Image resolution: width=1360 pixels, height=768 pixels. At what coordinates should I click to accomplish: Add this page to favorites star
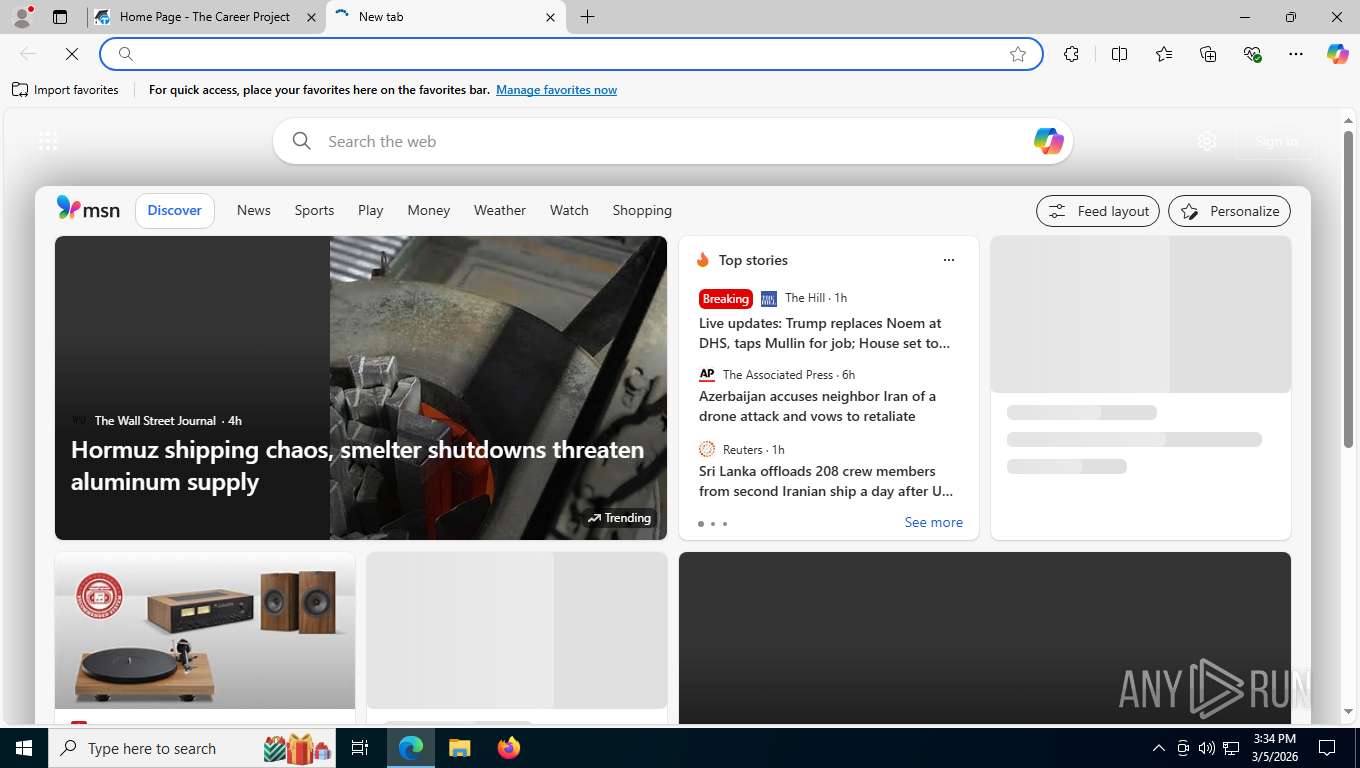pyautogui.click(x=1018, y=54)
